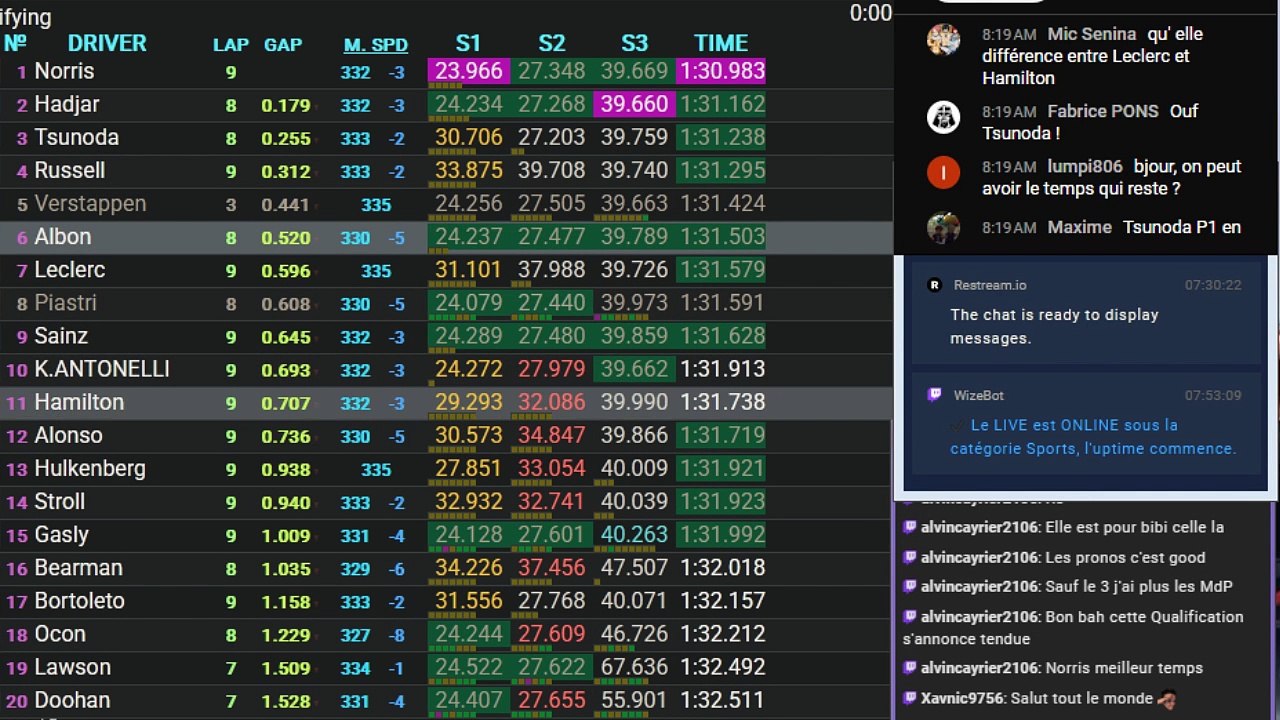Click Hamilton's red S2 time 32.086
This screenshot has width=1280, height=720.
tap(552, 401)
